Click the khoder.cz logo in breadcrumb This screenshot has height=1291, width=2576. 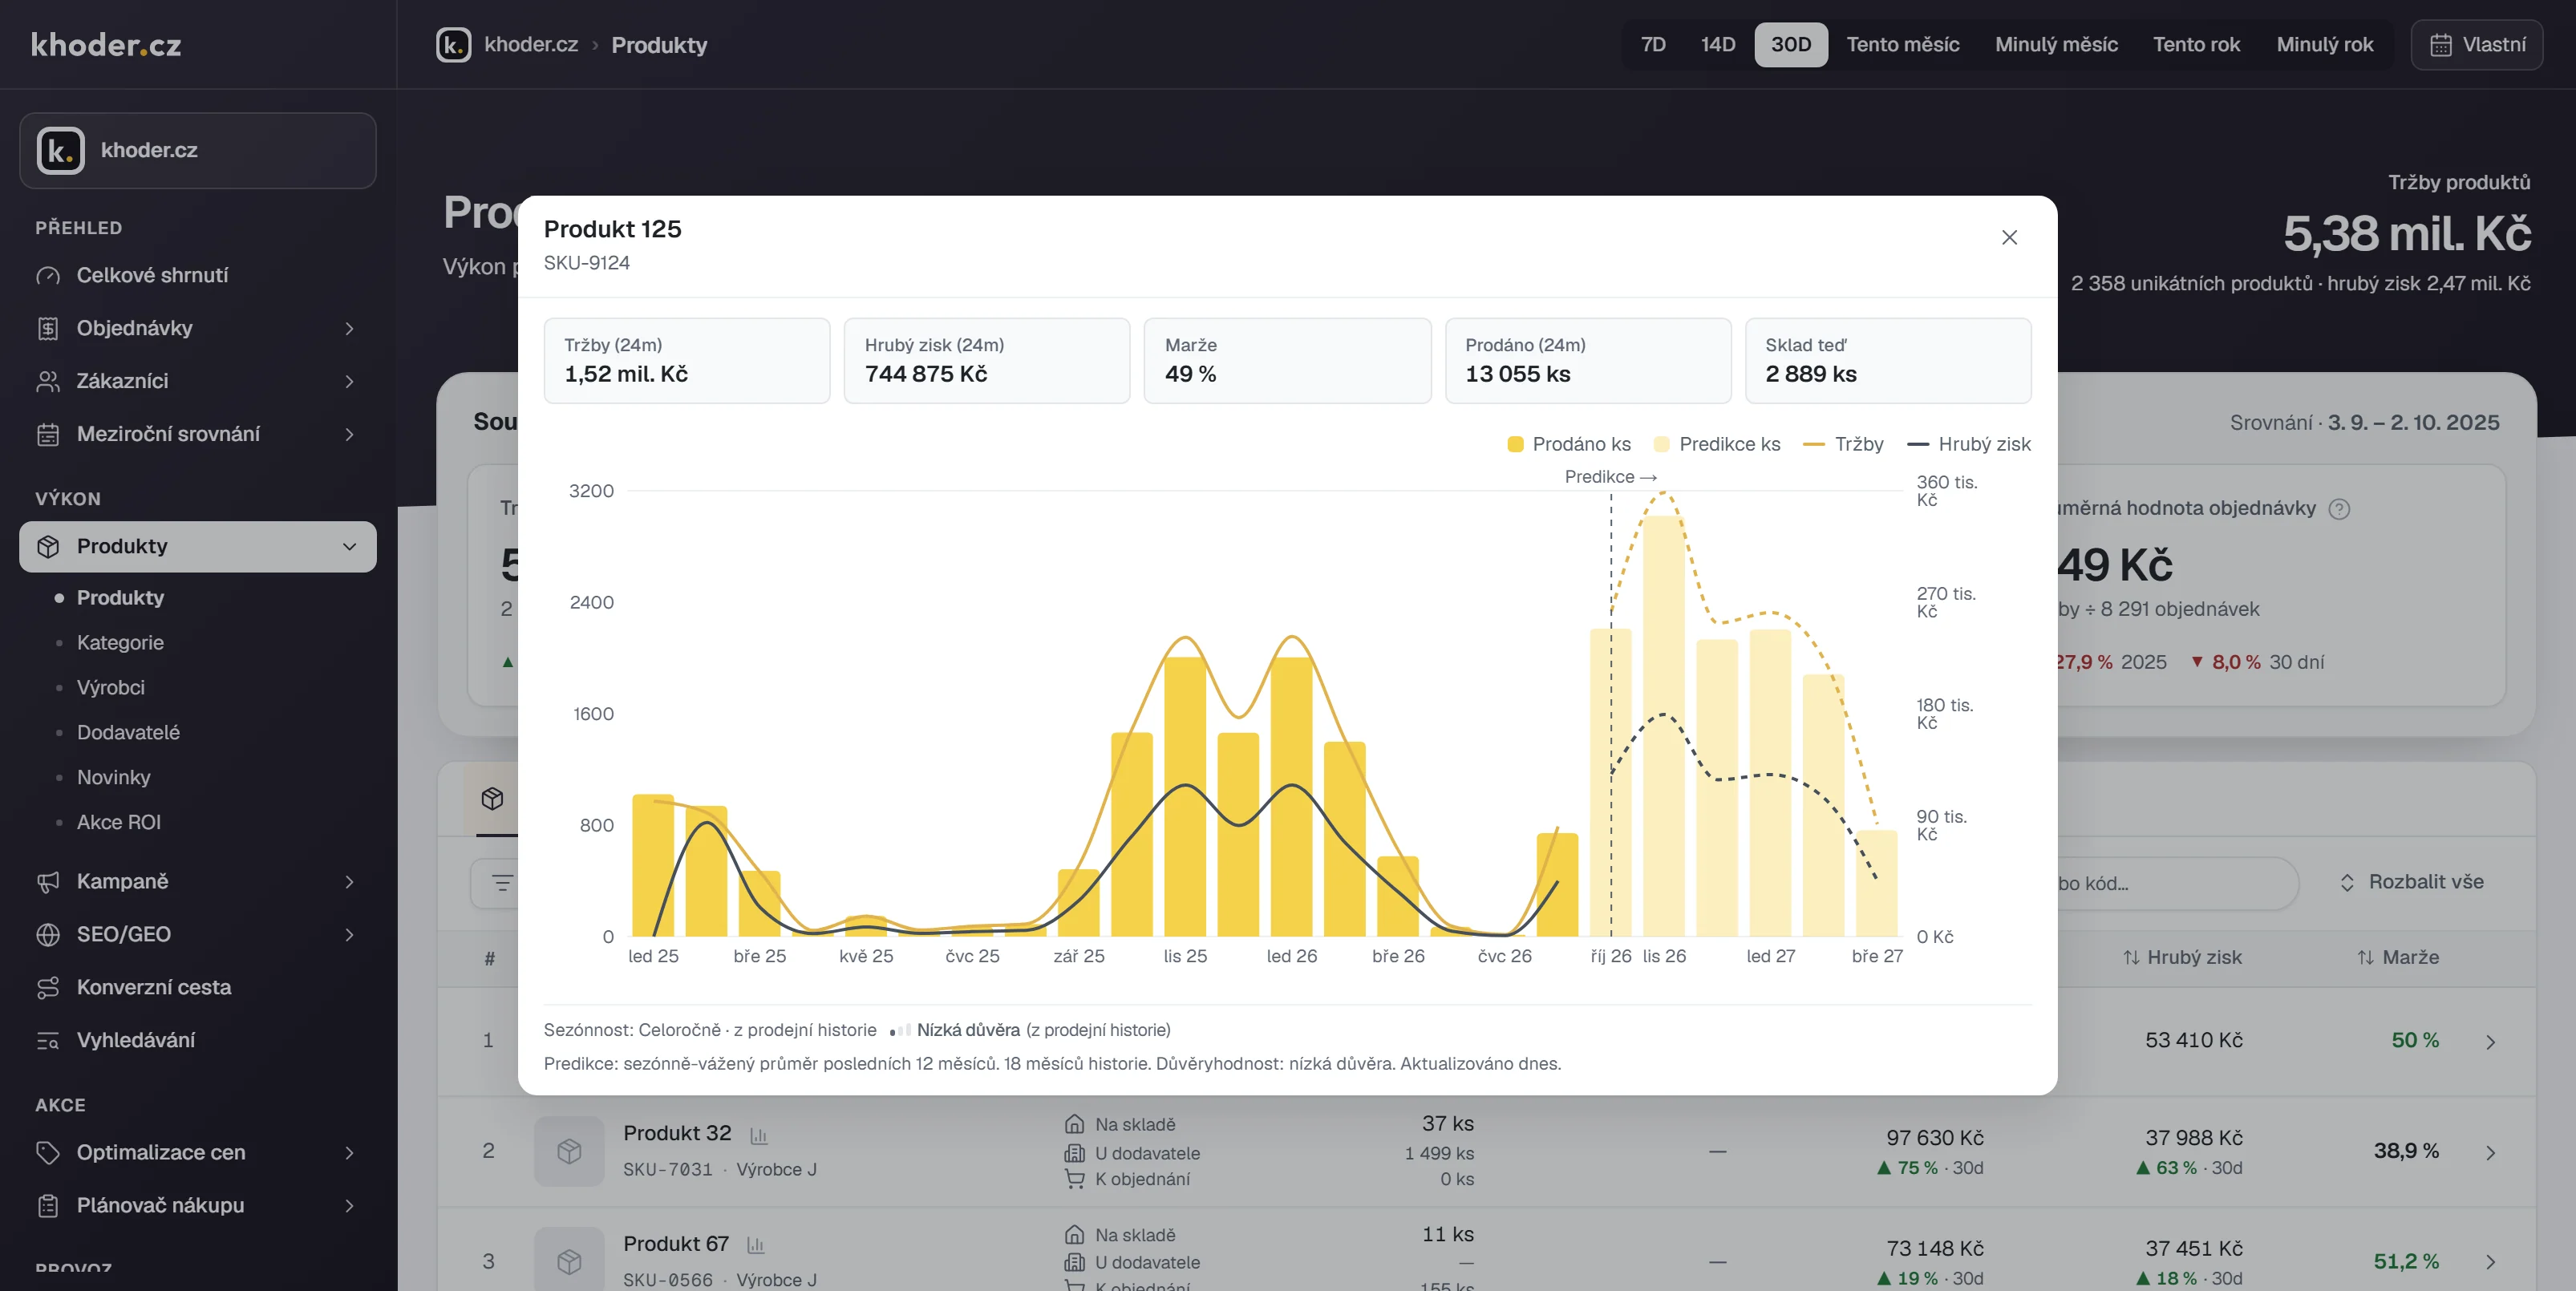tap(453, 45)
